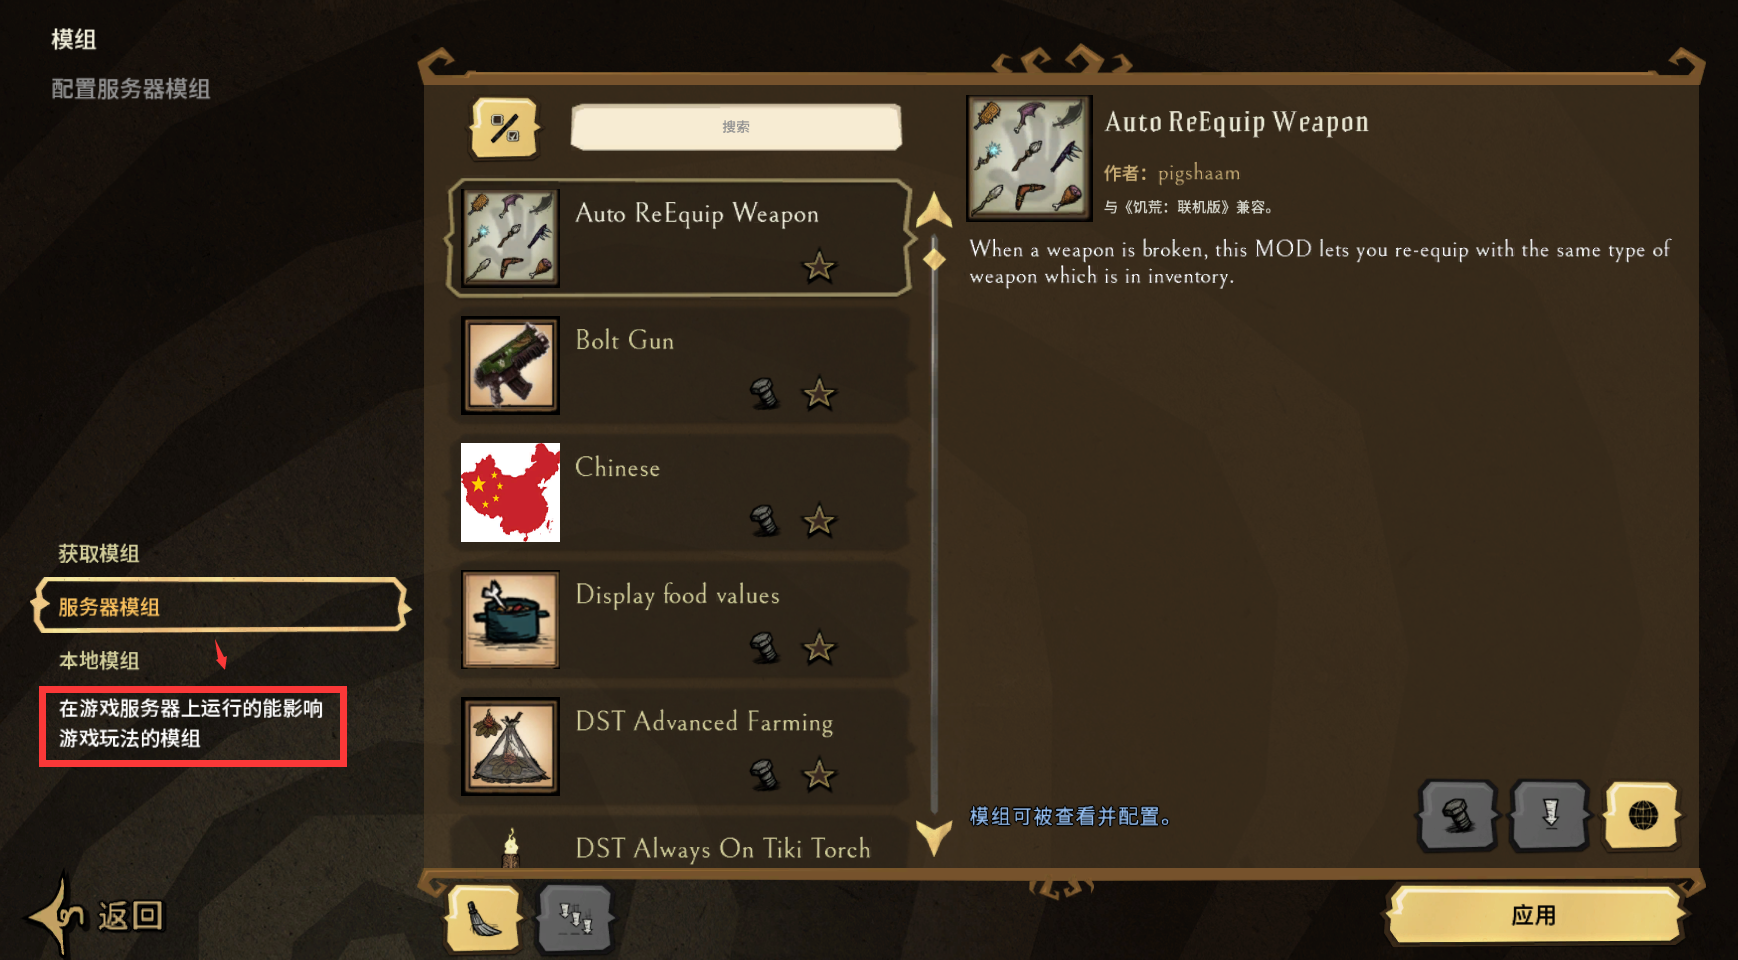Click the filter toggle icon beside search
1738x960 pixels.
pos(505,128)
